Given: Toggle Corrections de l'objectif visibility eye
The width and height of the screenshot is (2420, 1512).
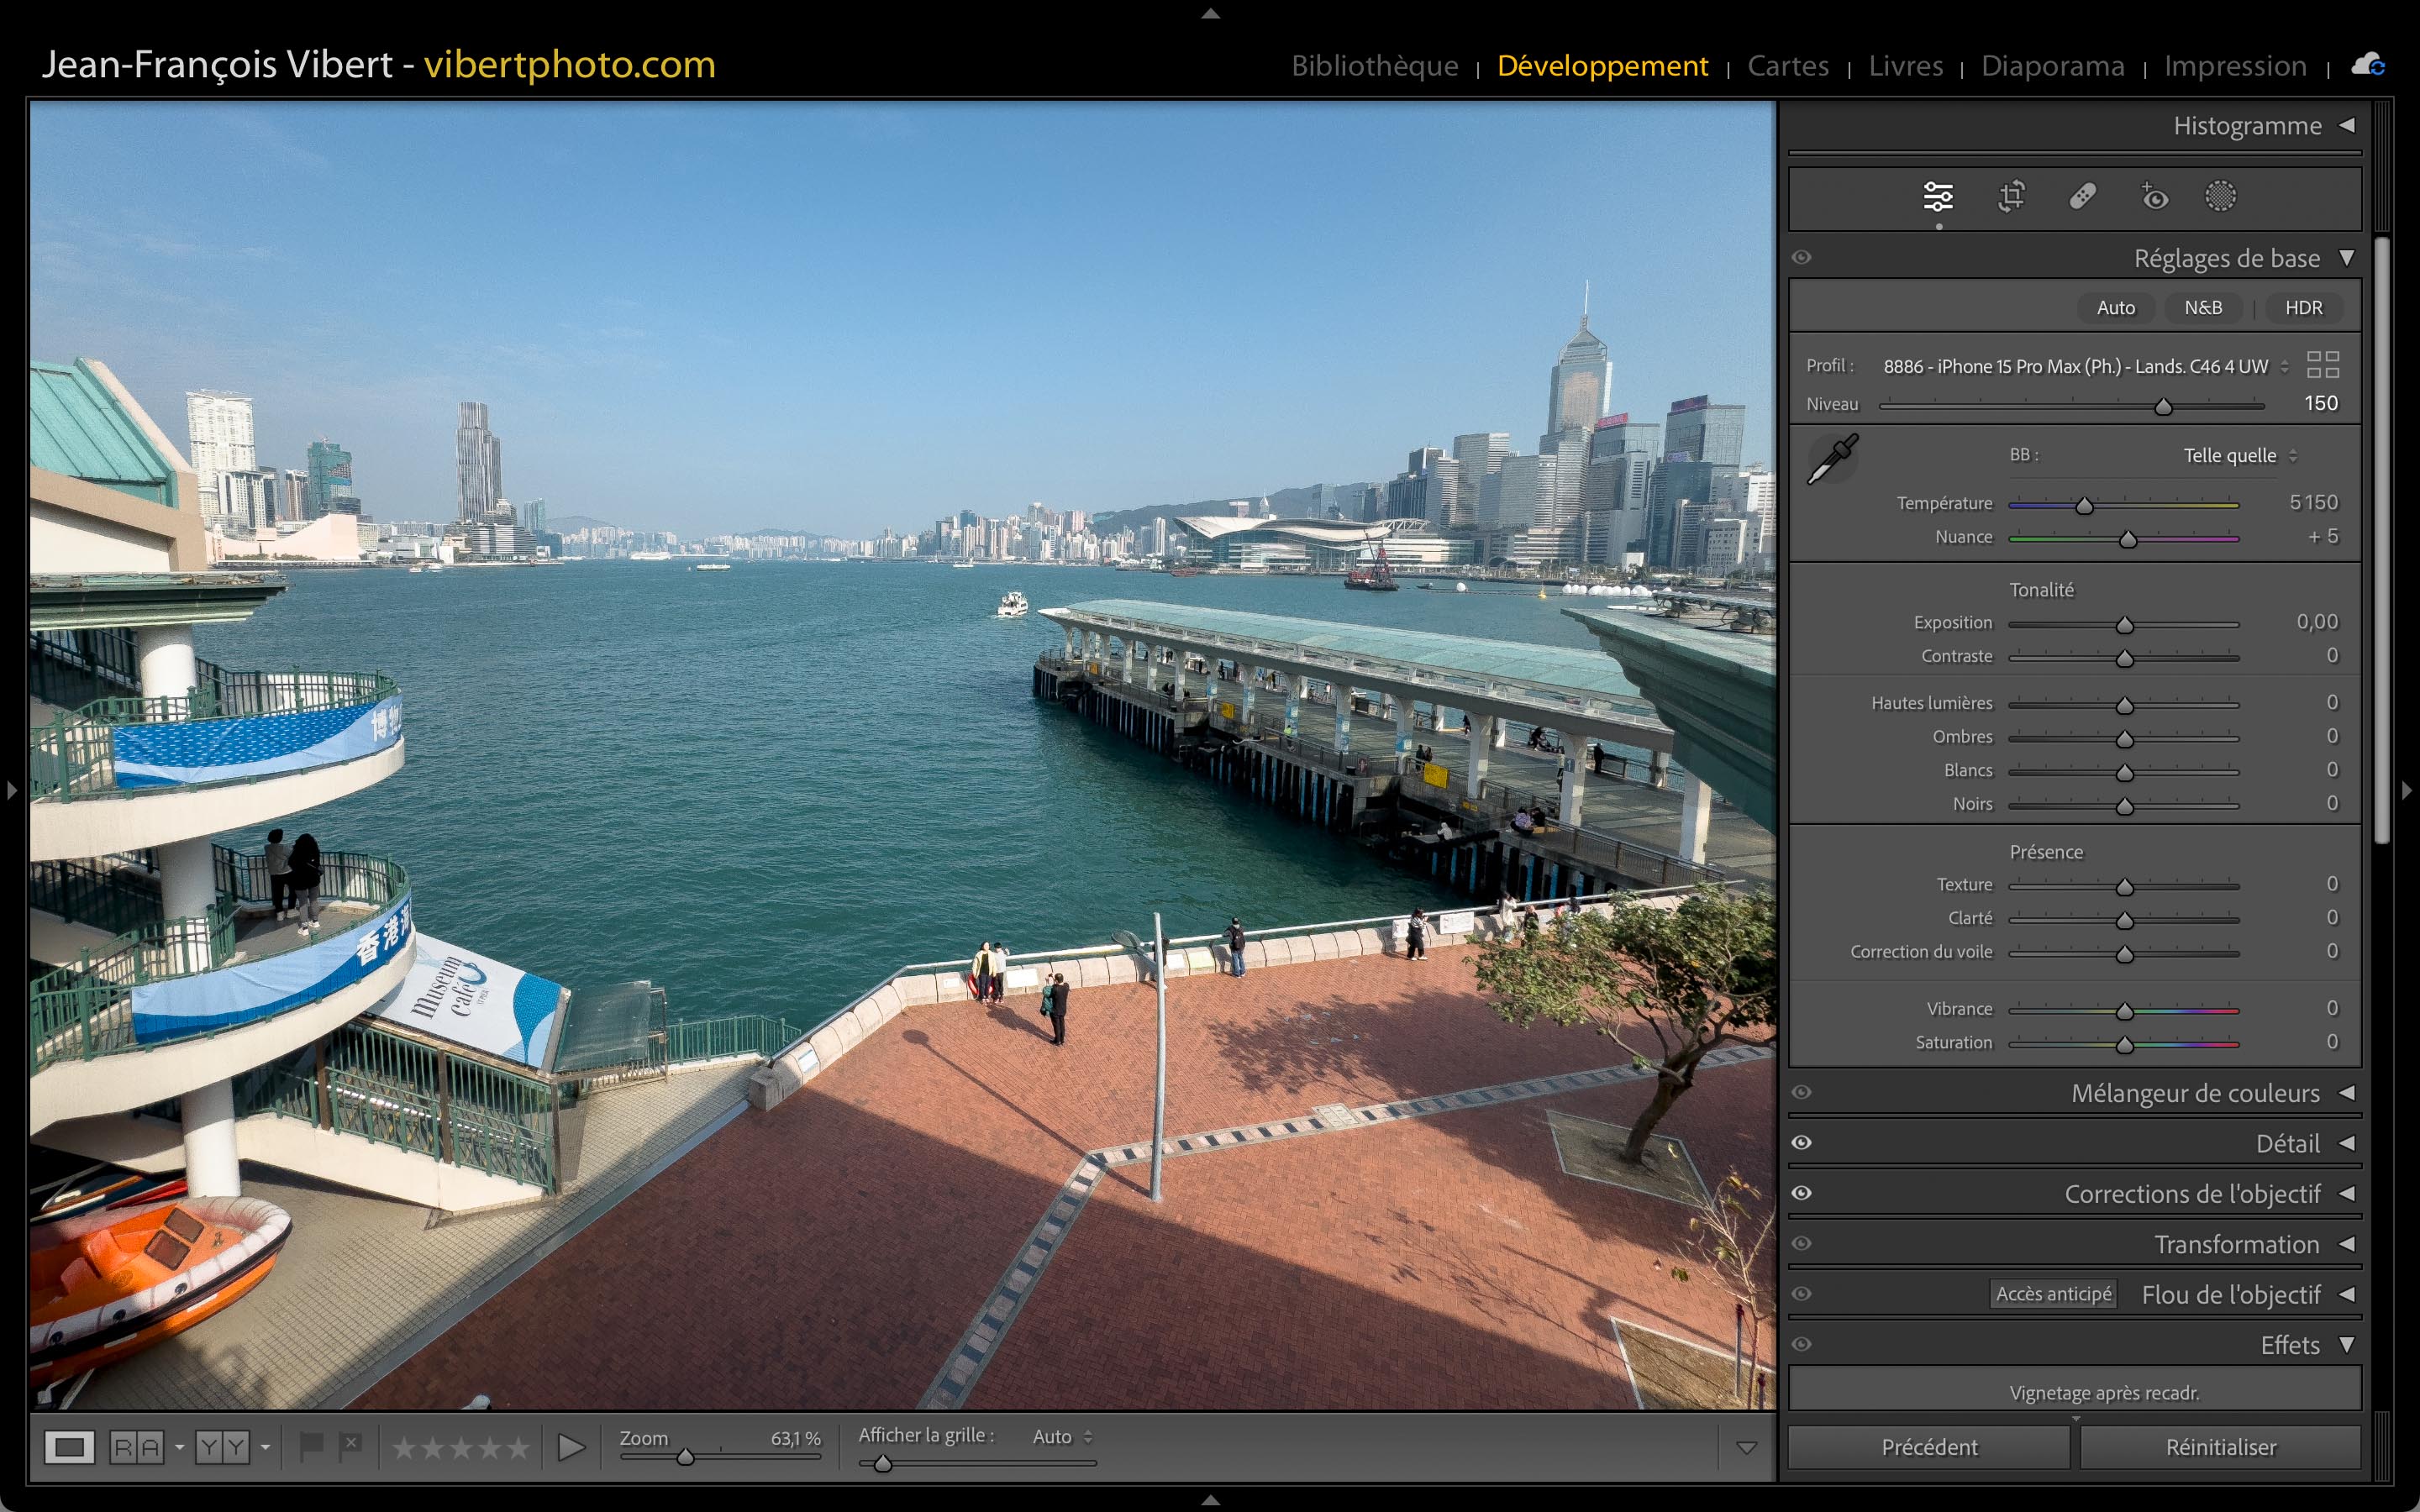Looking at the screenshot, I should pos(1802,1193).
